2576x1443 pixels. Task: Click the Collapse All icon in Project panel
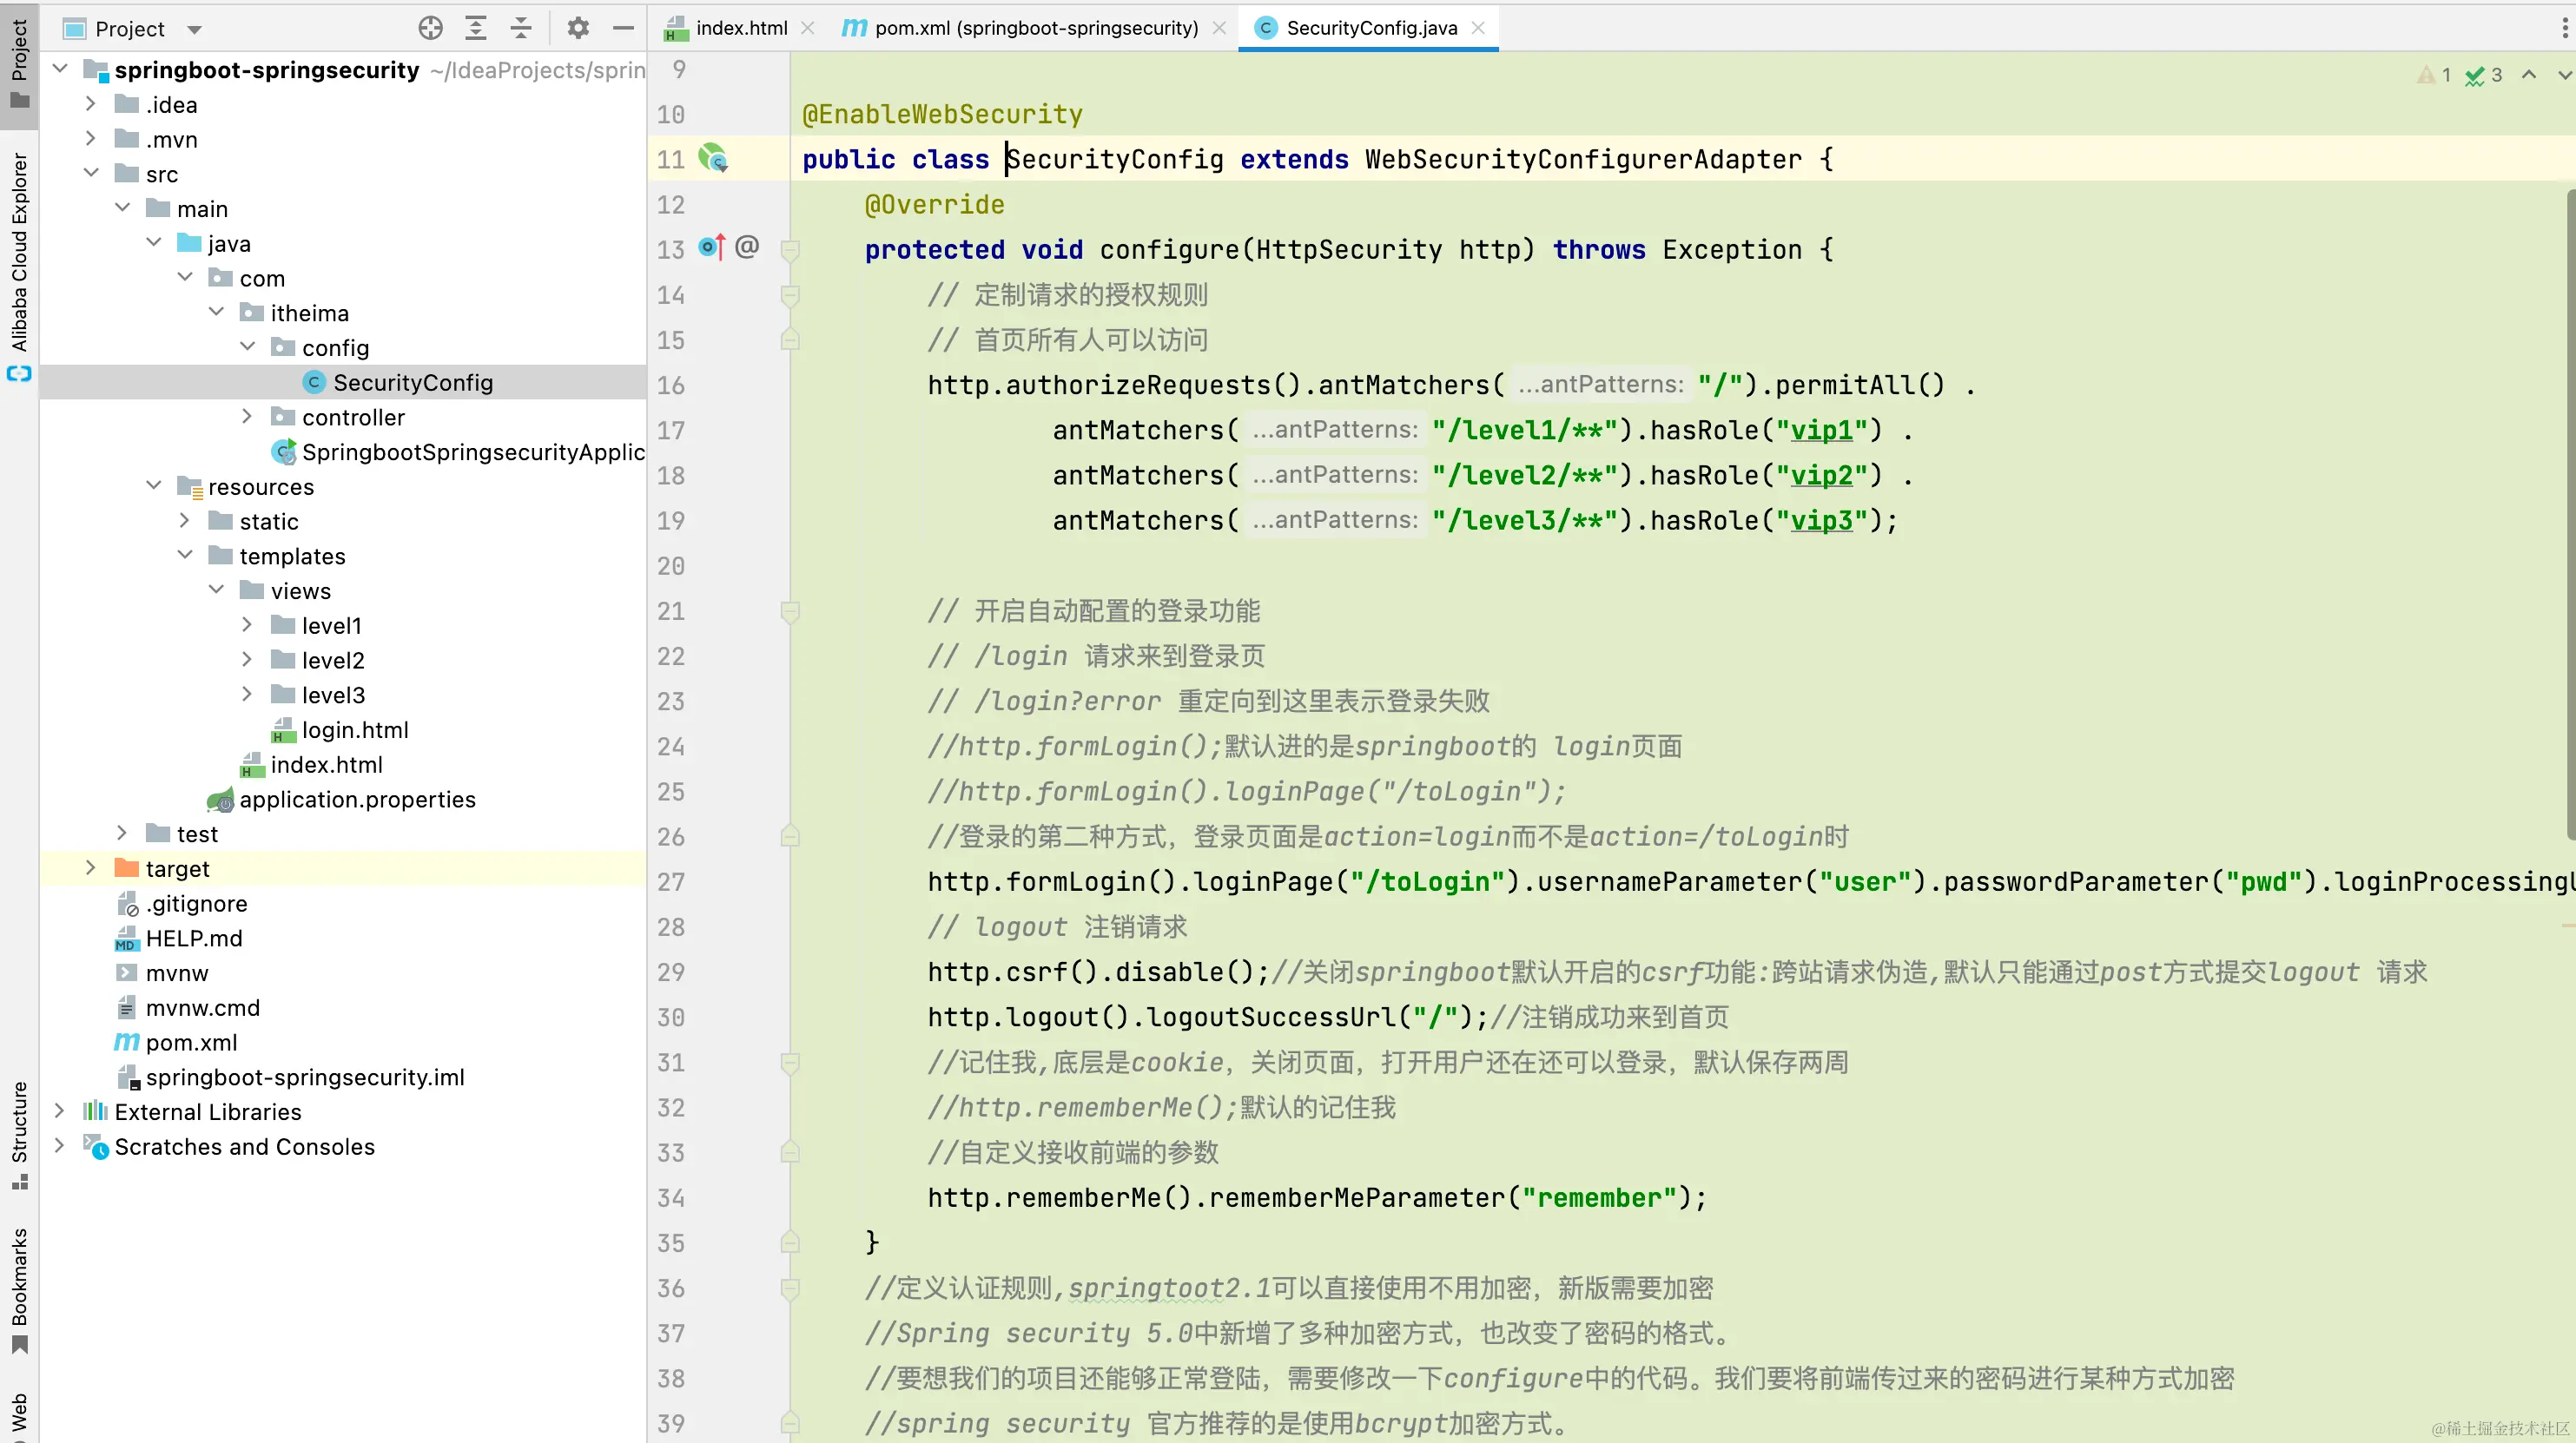pos(521,28)
